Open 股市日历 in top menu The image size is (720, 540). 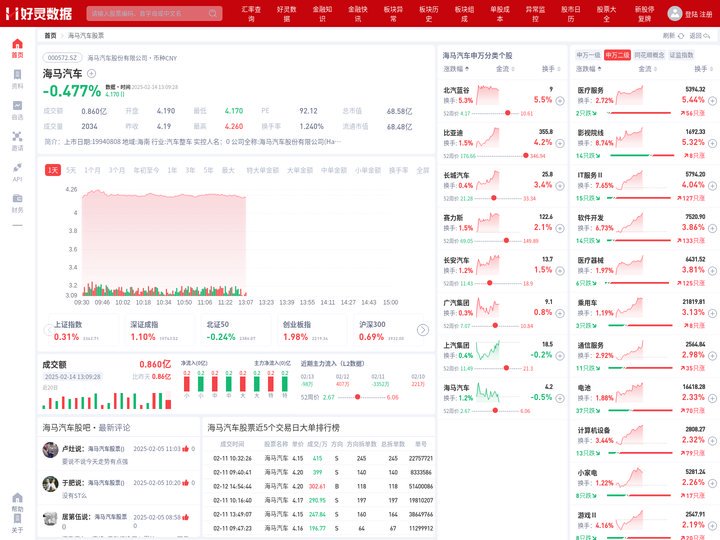(x=571, y=14)
